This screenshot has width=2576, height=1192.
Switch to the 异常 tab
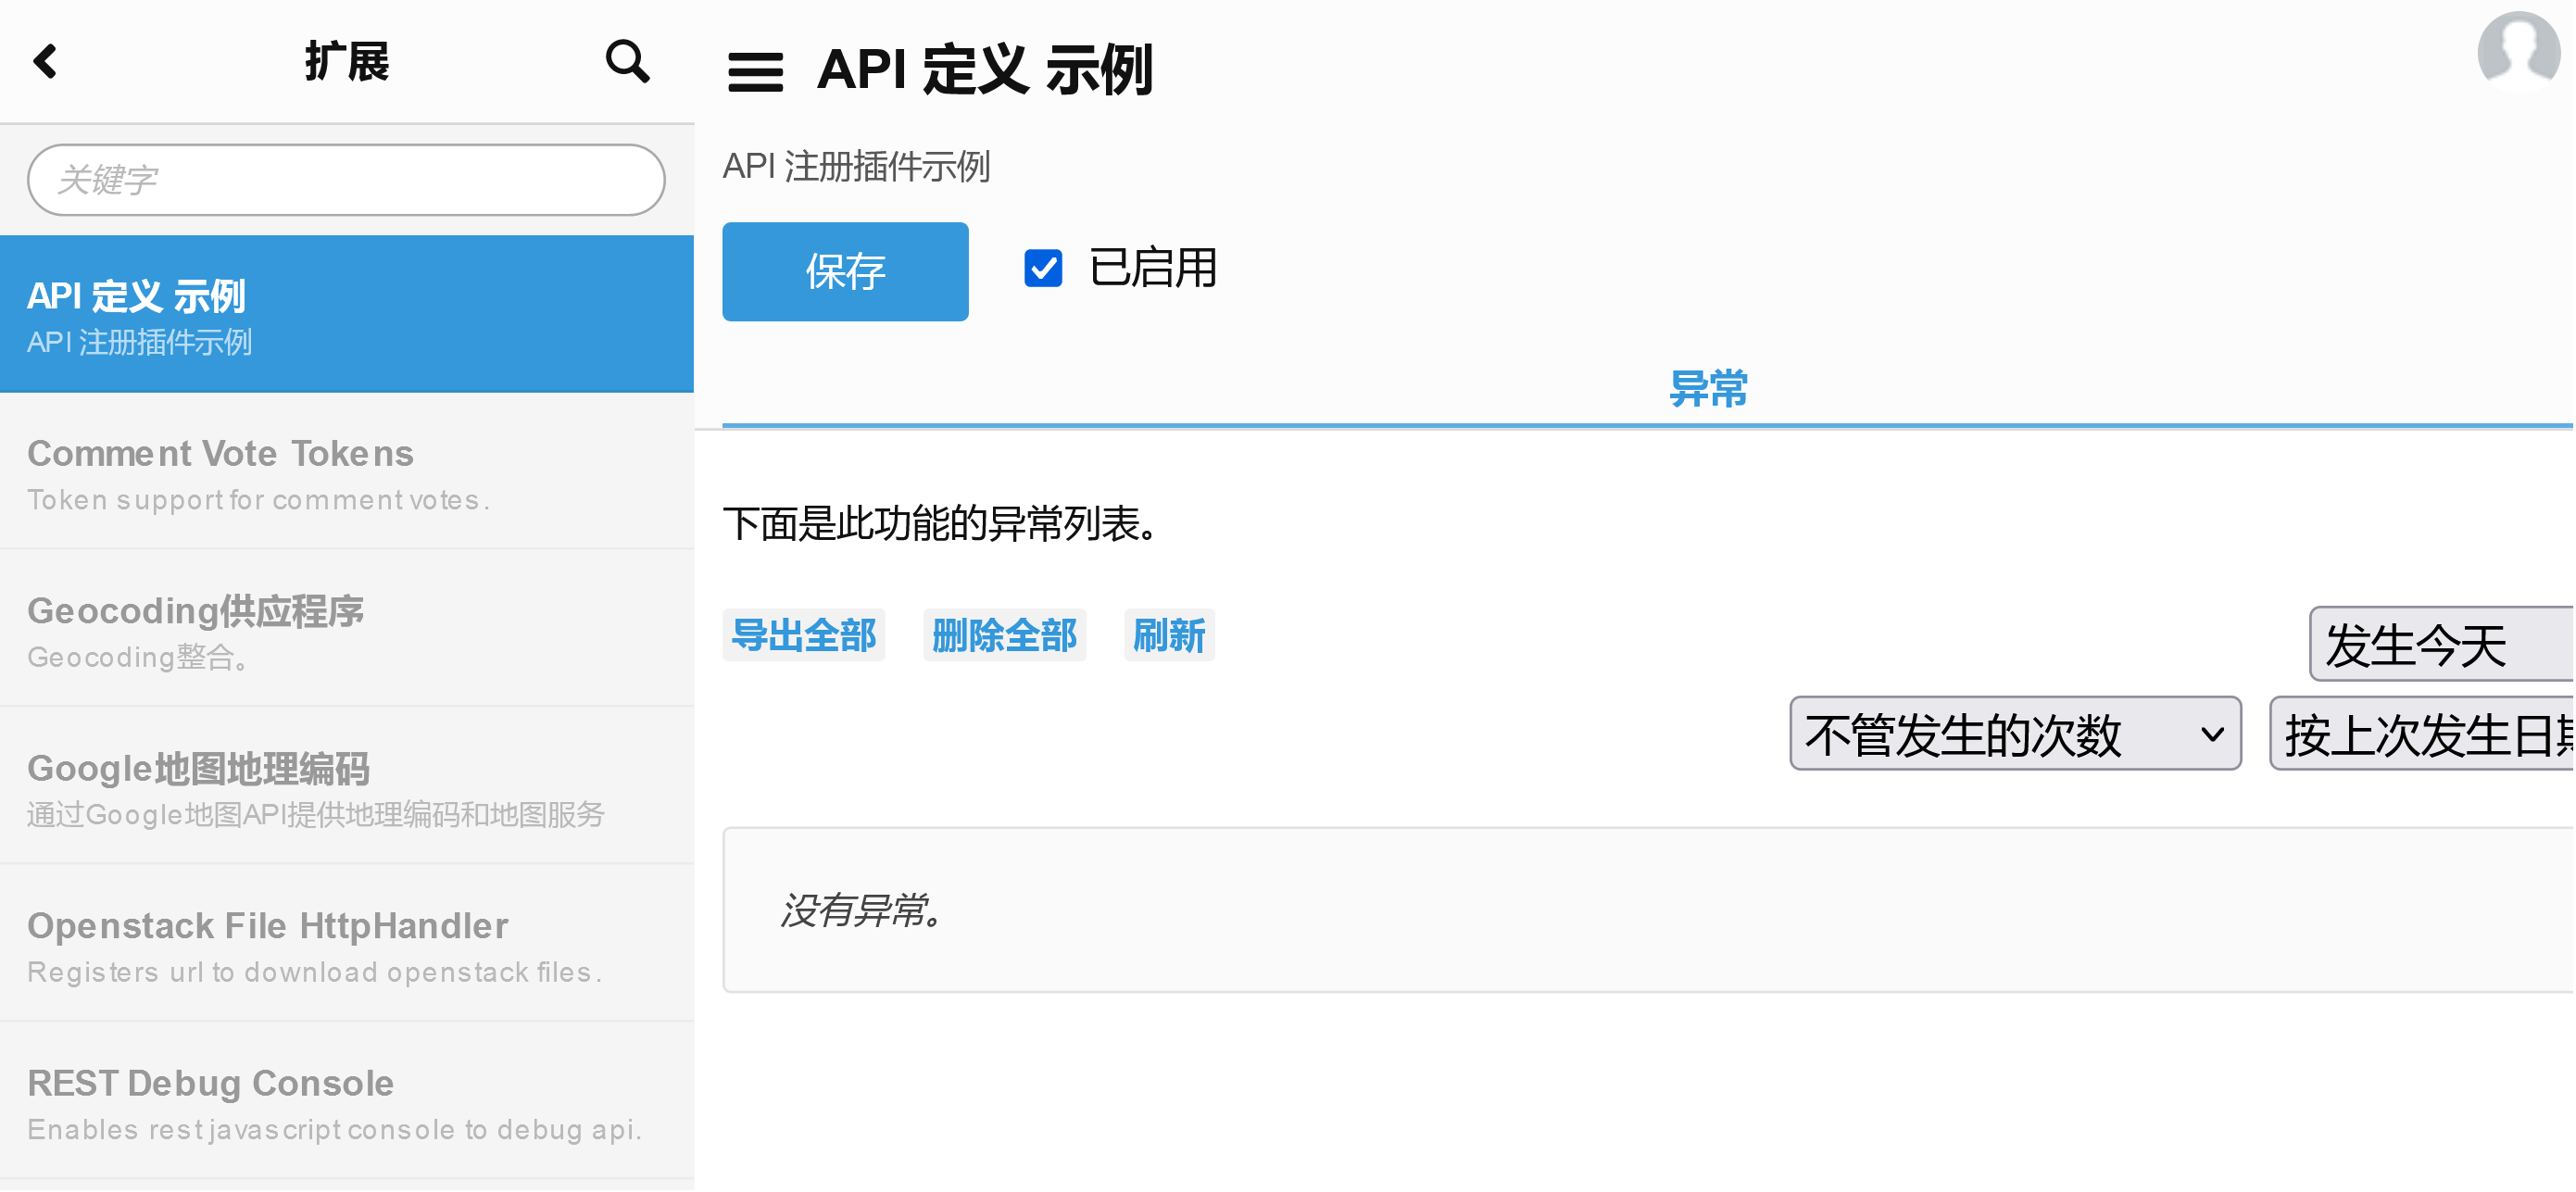[1707, 389]
